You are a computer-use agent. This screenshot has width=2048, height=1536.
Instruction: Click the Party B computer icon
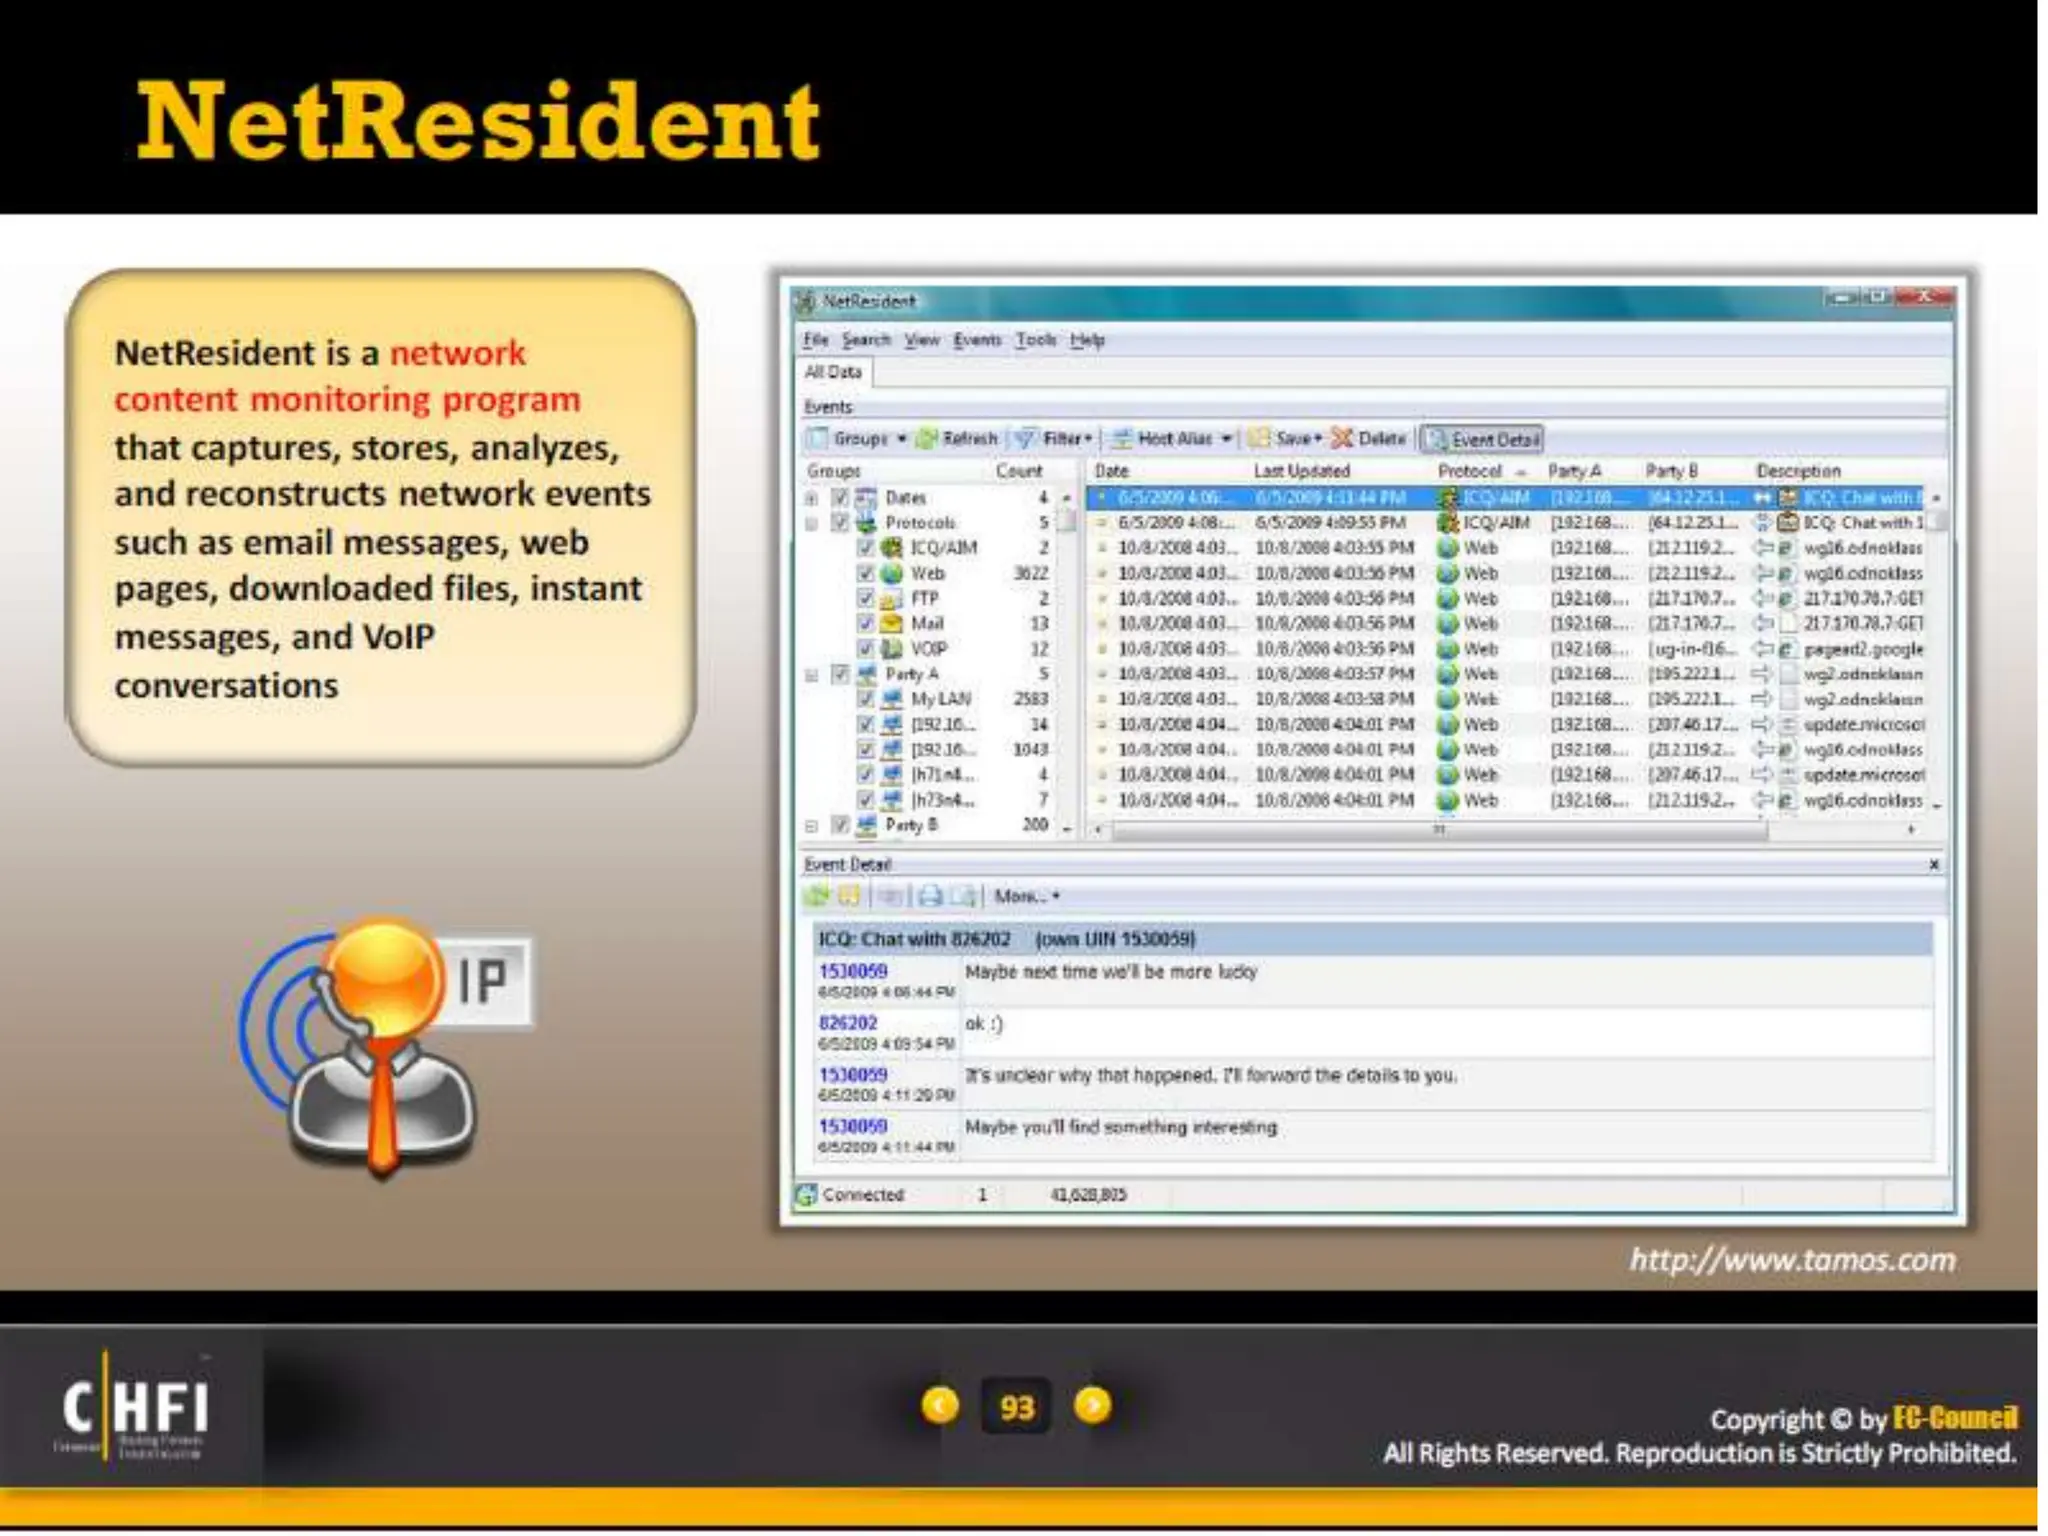pyautogui.click(x=866, y=825)
